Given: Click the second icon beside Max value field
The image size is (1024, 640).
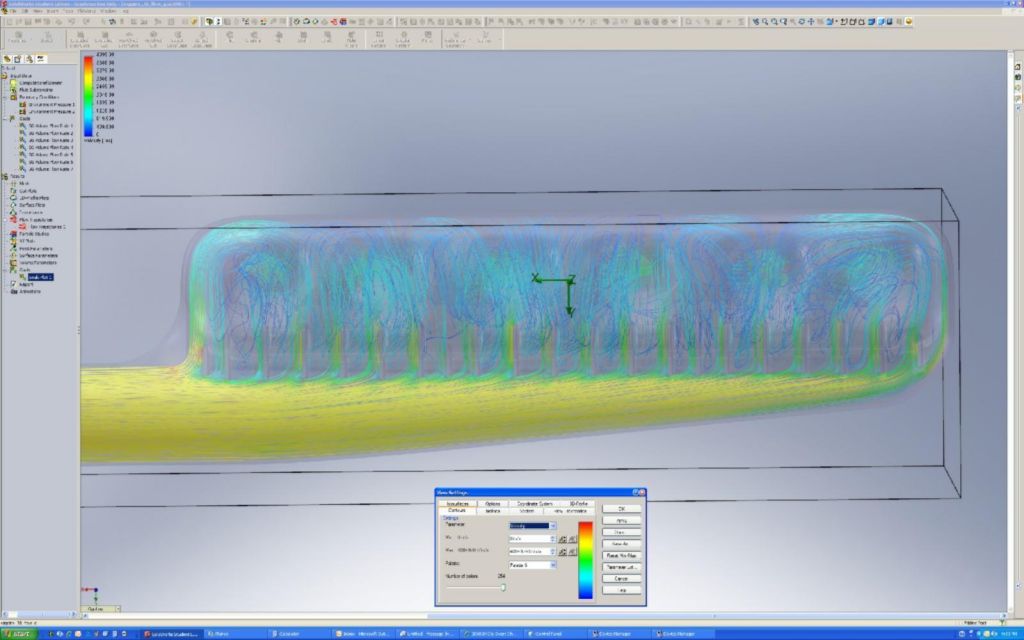Looking at the screenshot, I should pyautogui.click(x=573, y=552).
